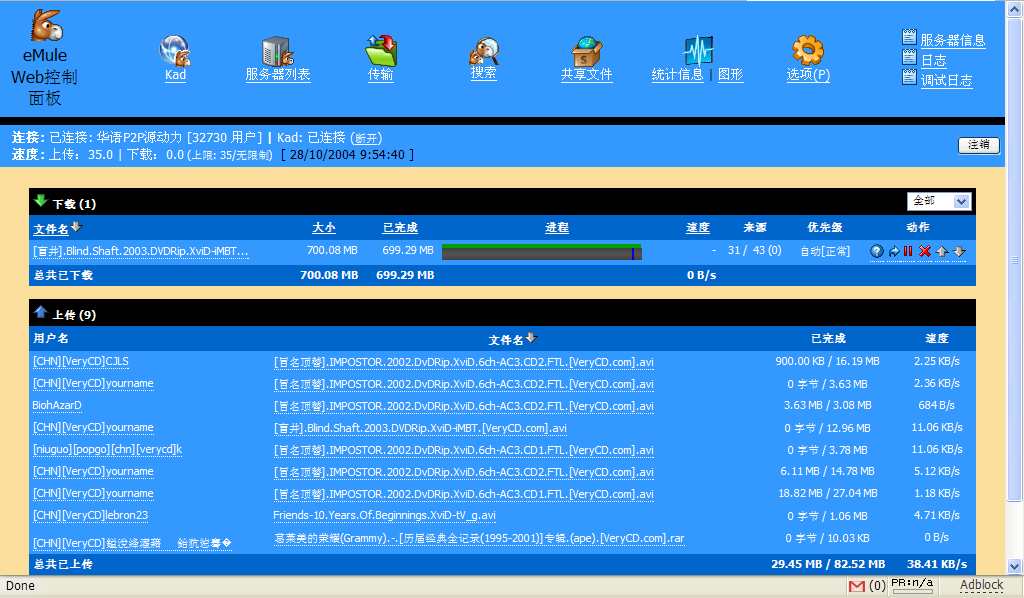Click the Adblock status bar item
Image resolution: width=1024 pixels, height=598 pixels.
(981, 585)
